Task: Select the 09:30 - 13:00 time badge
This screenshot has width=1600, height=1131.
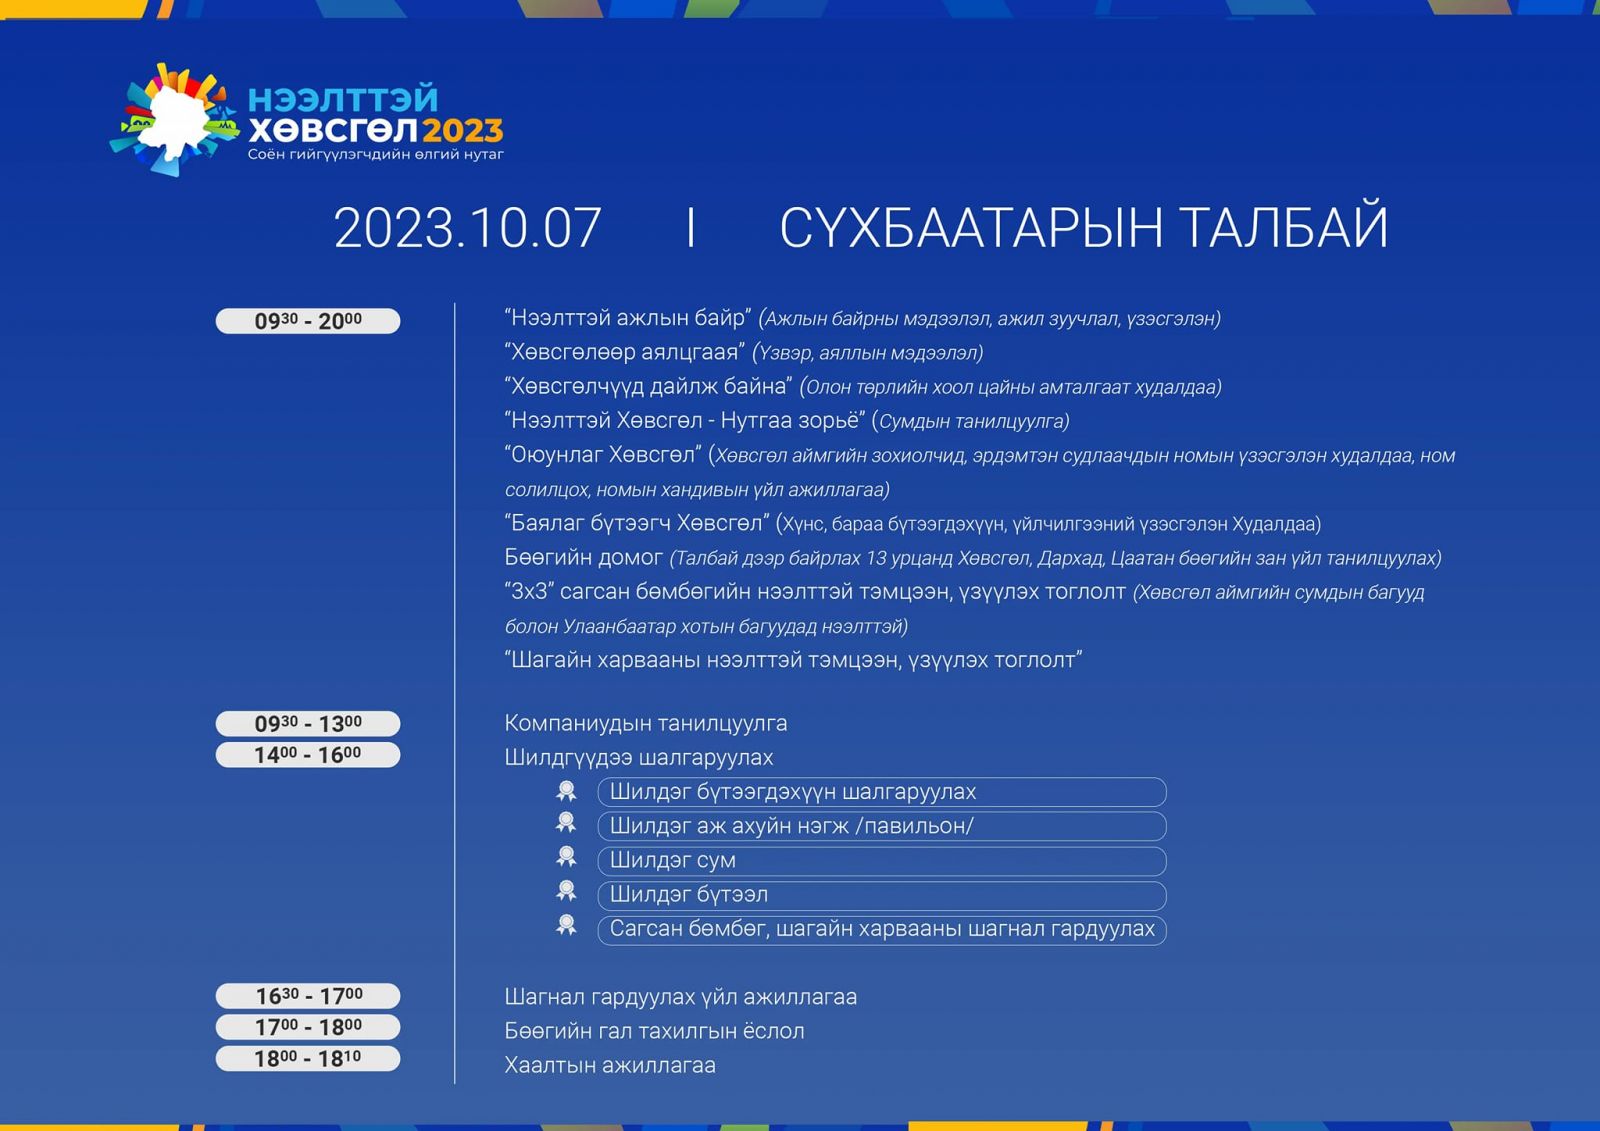Action: (x=308, y=723)
